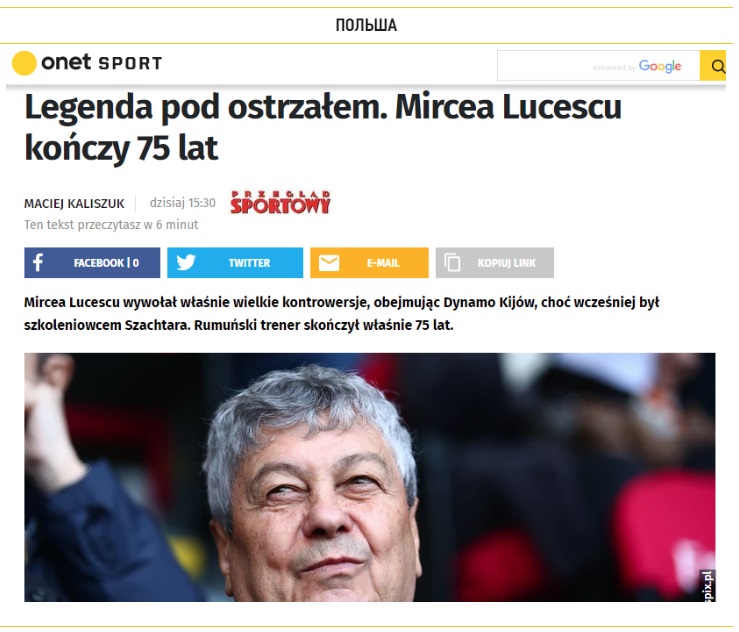Open the Przegląd Sportowy logo
739x632 pixels.
pyautogui.click(x=280, y=202)
